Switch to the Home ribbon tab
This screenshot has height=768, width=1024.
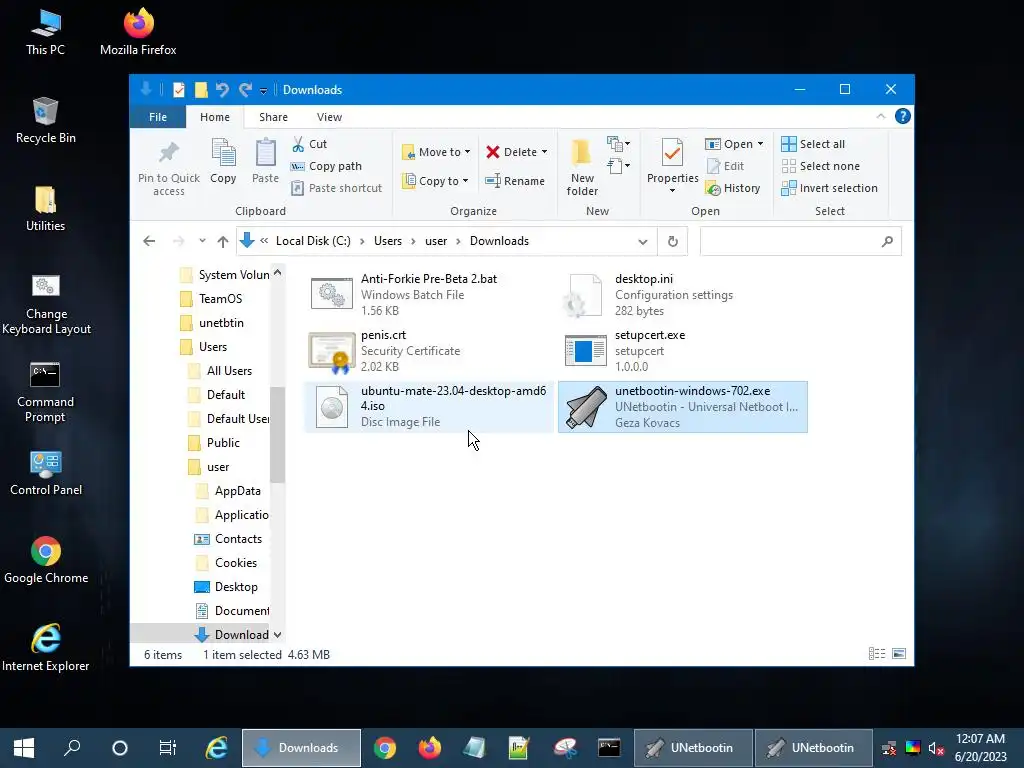point(215,117)
